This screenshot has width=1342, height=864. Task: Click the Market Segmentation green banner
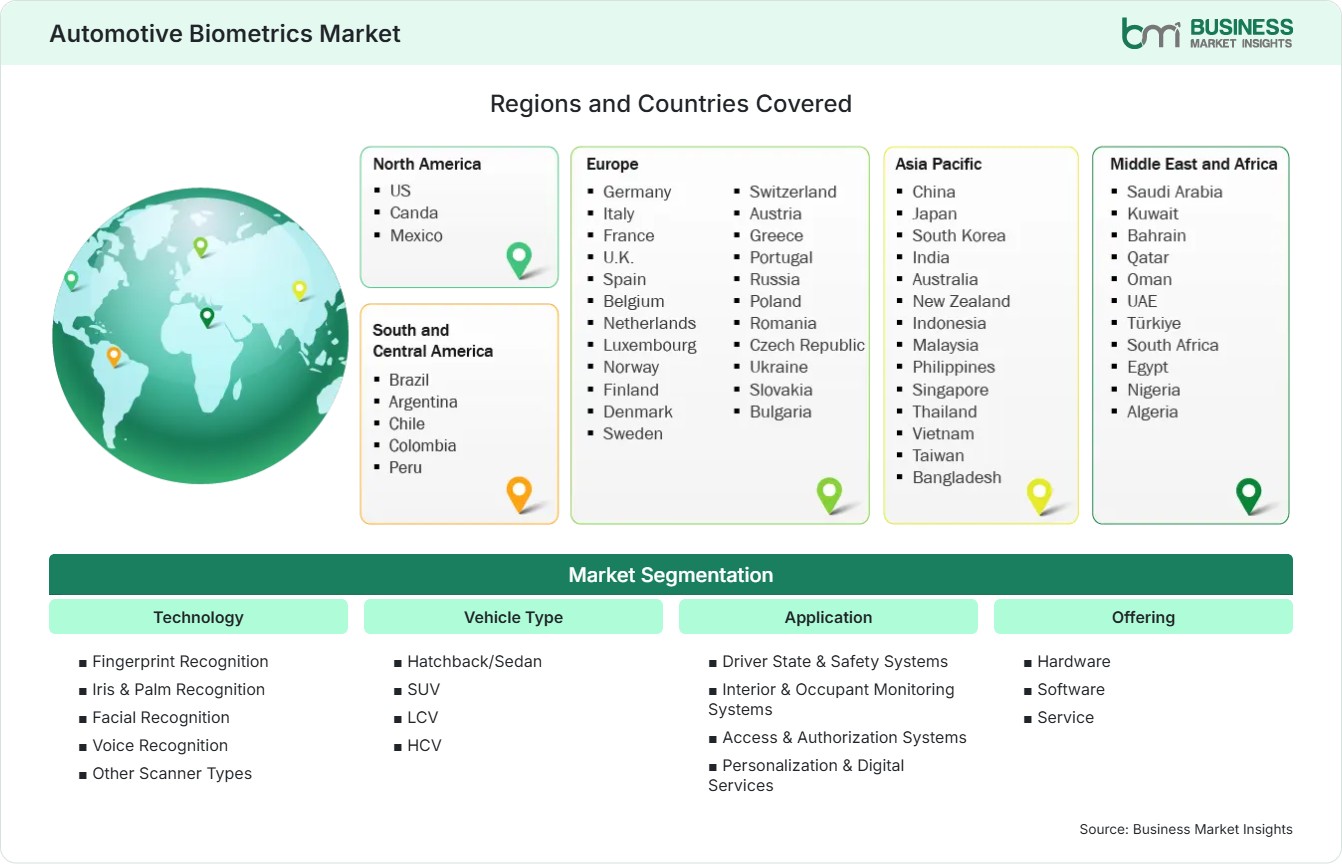(671, 575)
